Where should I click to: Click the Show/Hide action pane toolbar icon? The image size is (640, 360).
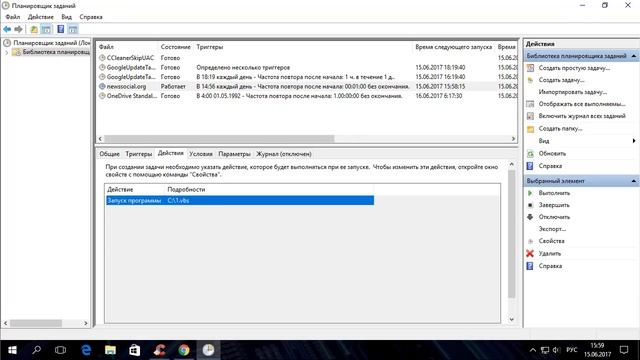[73, 29]
